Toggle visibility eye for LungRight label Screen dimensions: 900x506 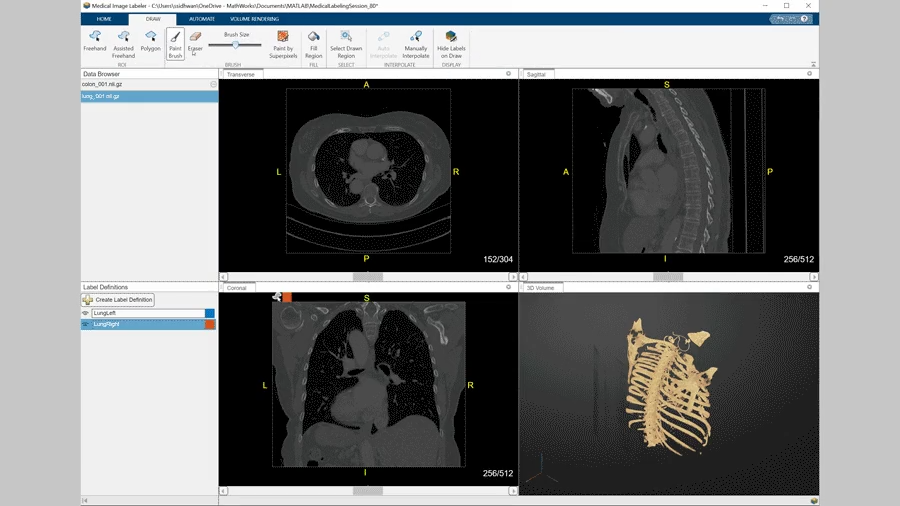pyautogui.click(x=86, y=324)
